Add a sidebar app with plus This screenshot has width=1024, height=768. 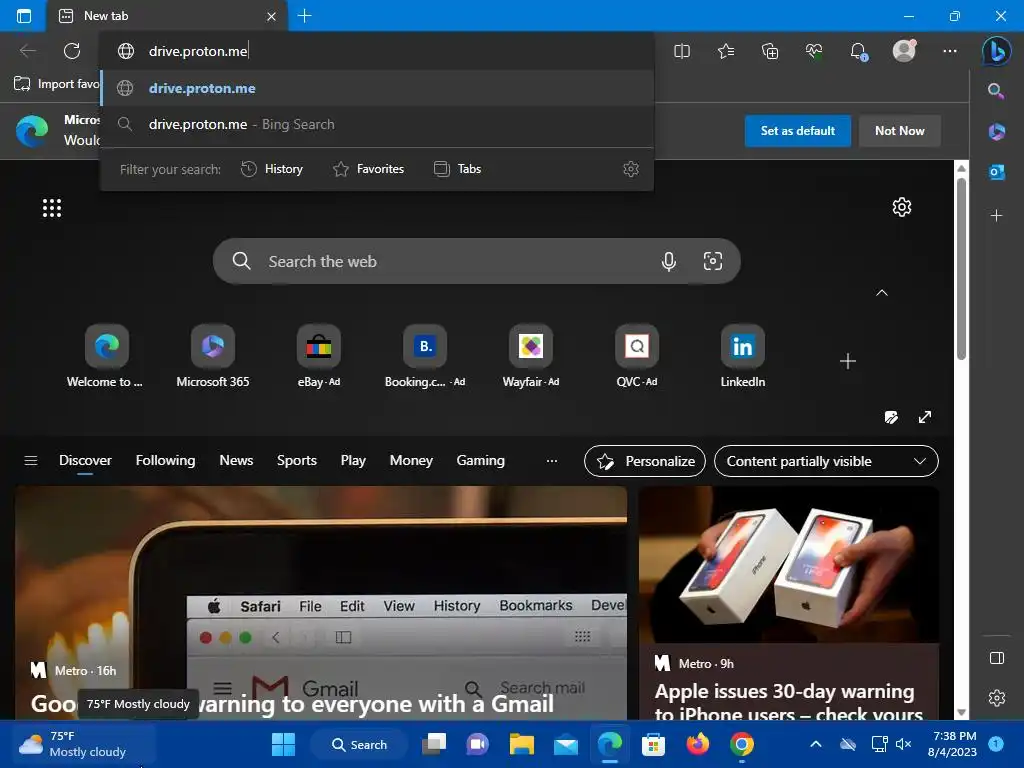click(x=996, y=215)
